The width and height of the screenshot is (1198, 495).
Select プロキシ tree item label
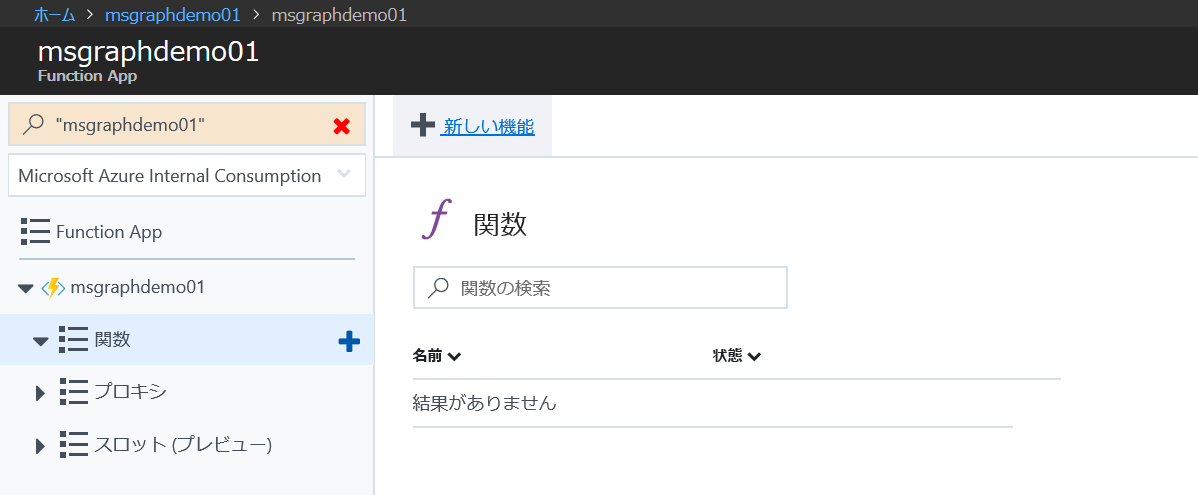130,392
